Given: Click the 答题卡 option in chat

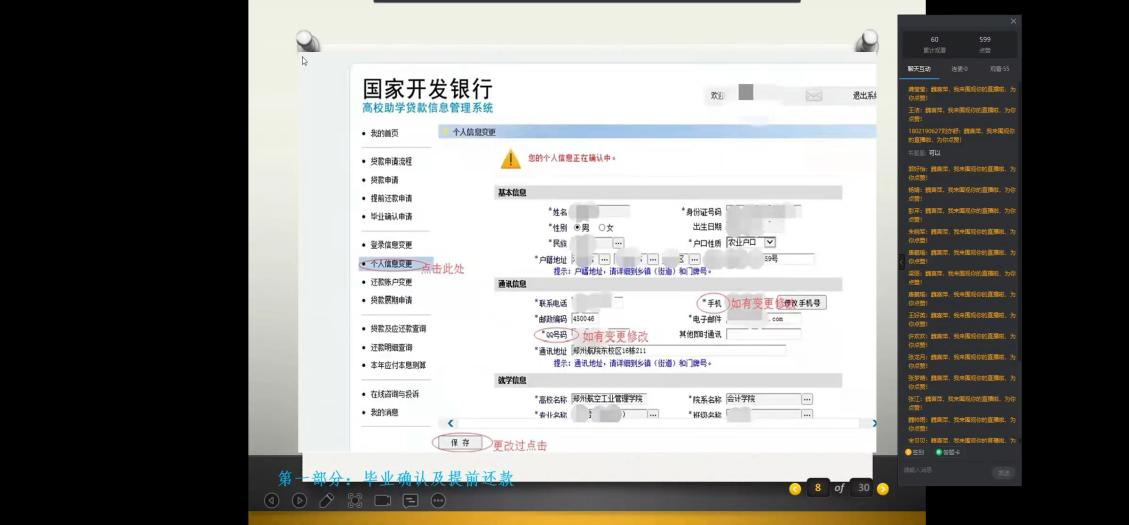Looking at the screenshot, I should pyautogui.click(x=948, y=452).
